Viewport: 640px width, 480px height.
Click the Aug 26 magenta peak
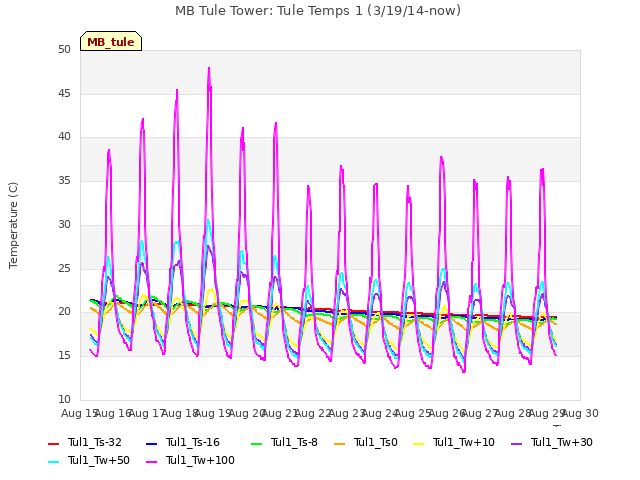(x=441, y=158)
